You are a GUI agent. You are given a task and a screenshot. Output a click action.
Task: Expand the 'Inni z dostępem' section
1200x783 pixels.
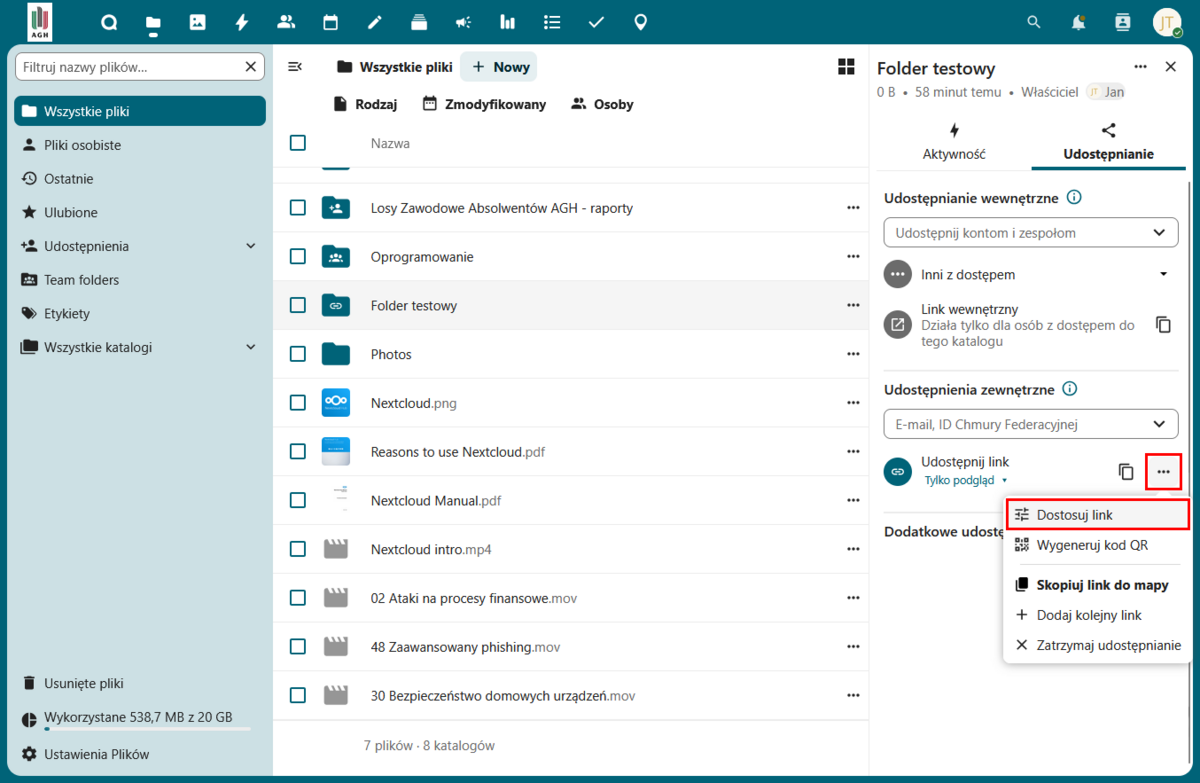[x=1163, y=274]
